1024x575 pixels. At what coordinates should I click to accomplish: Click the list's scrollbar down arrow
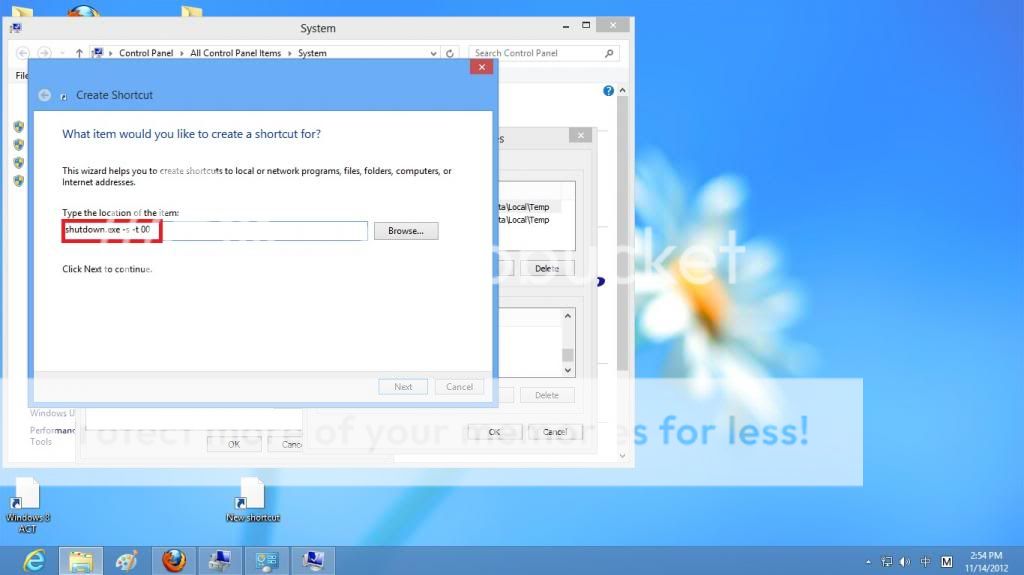coord(568,370)
